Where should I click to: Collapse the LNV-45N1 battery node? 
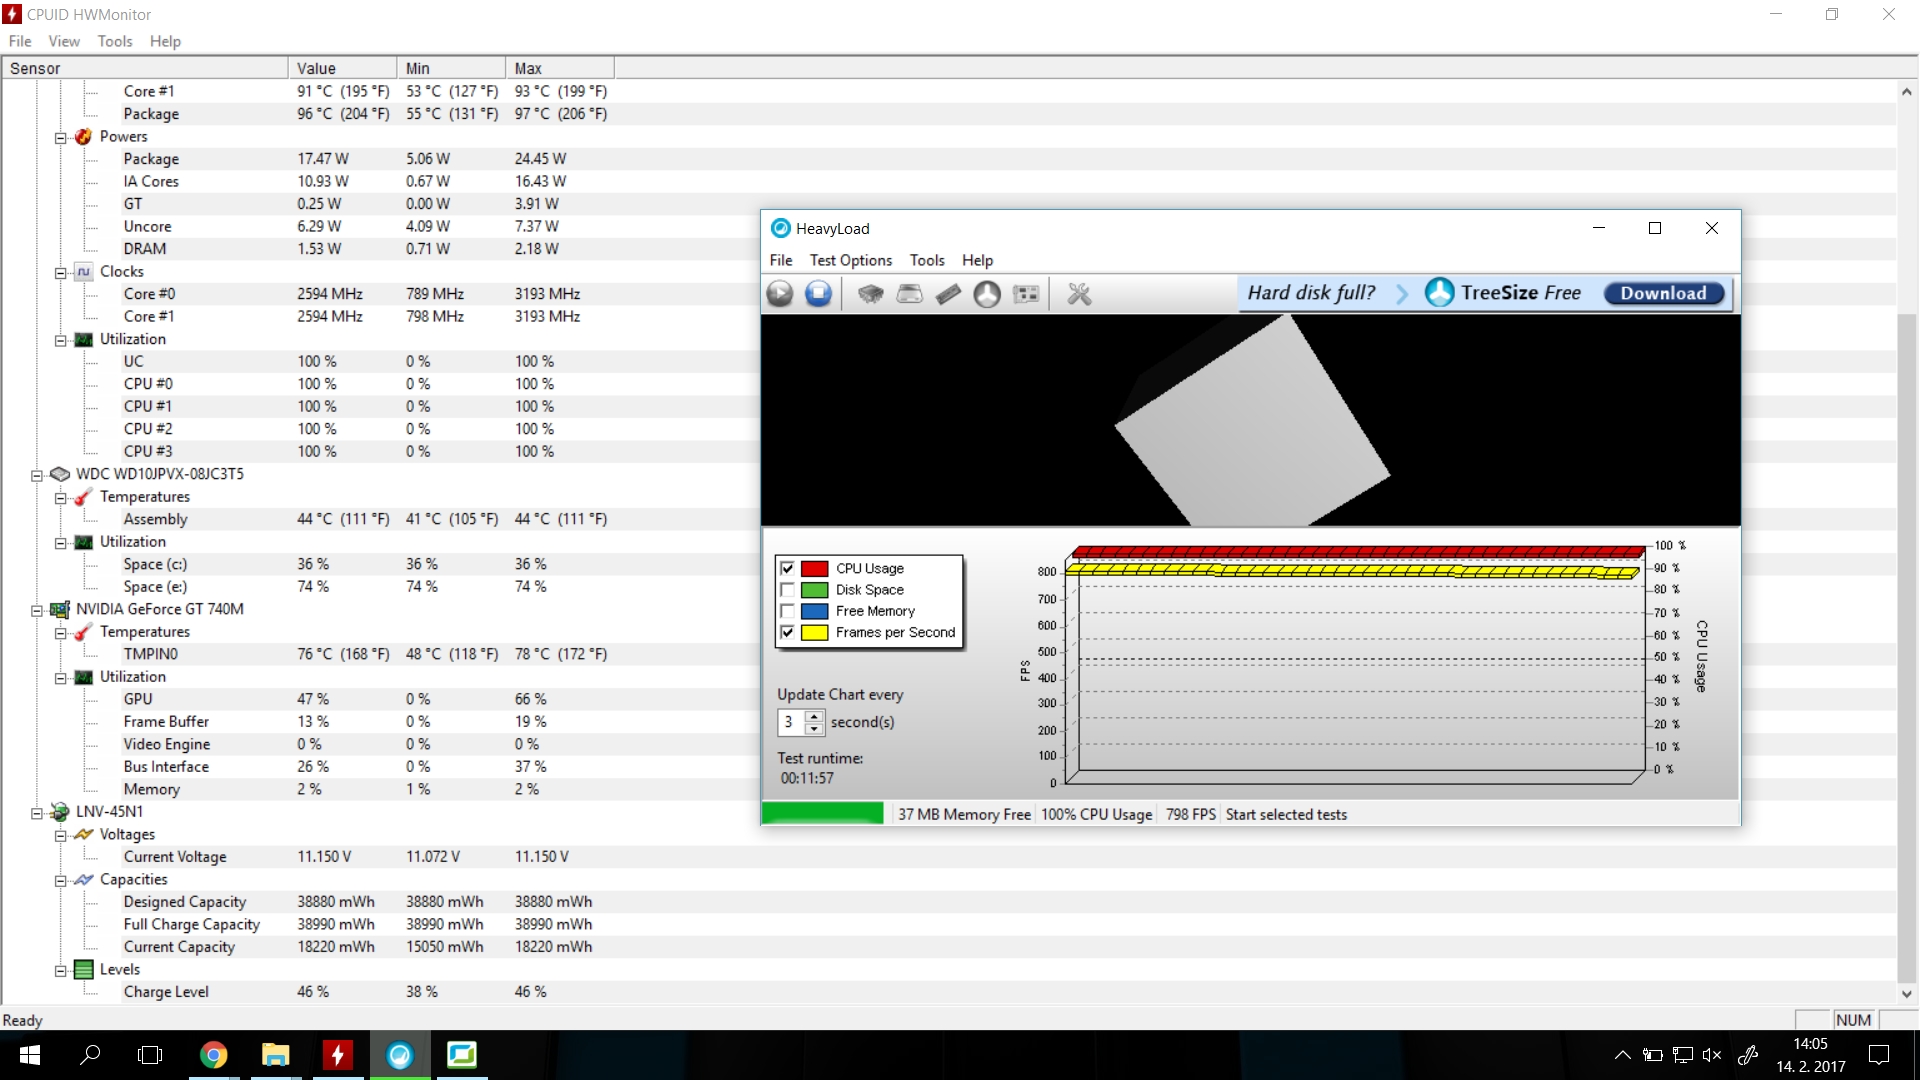37,813
